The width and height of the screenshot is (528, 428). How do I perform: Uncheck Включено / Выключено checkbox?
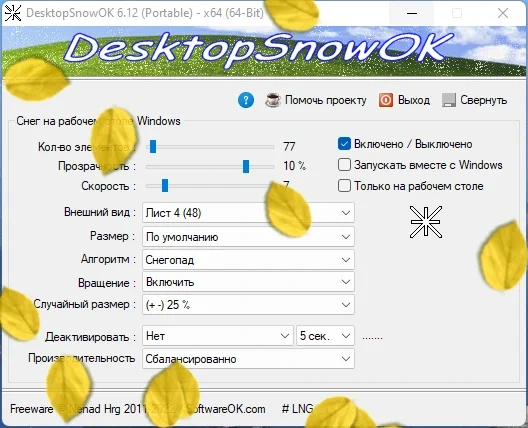pyautogui.click(x=344, y=144)
